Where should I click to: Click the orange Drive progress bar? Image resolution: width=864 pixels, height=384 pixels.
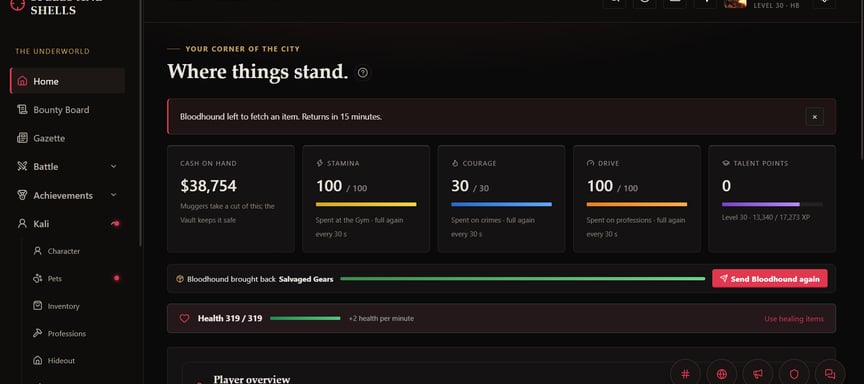coord(637,204)
